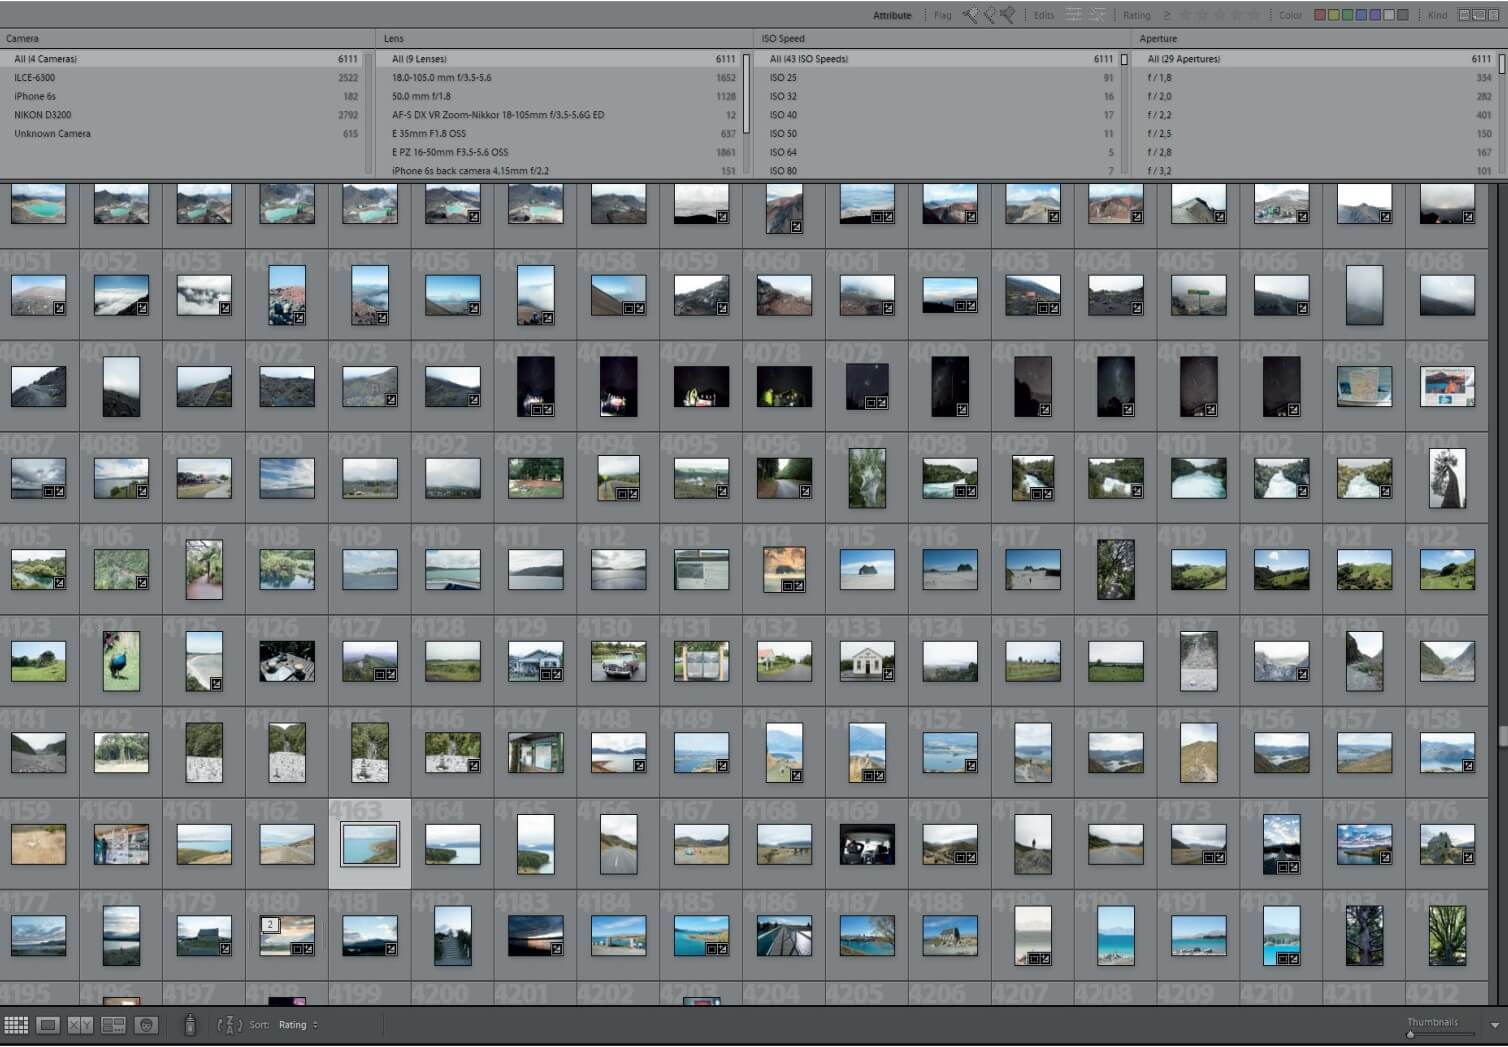Screen dimensions: 1508x1047
Task: Open the toolbar options dropdown arrow
Action: click(1494, 1025)
